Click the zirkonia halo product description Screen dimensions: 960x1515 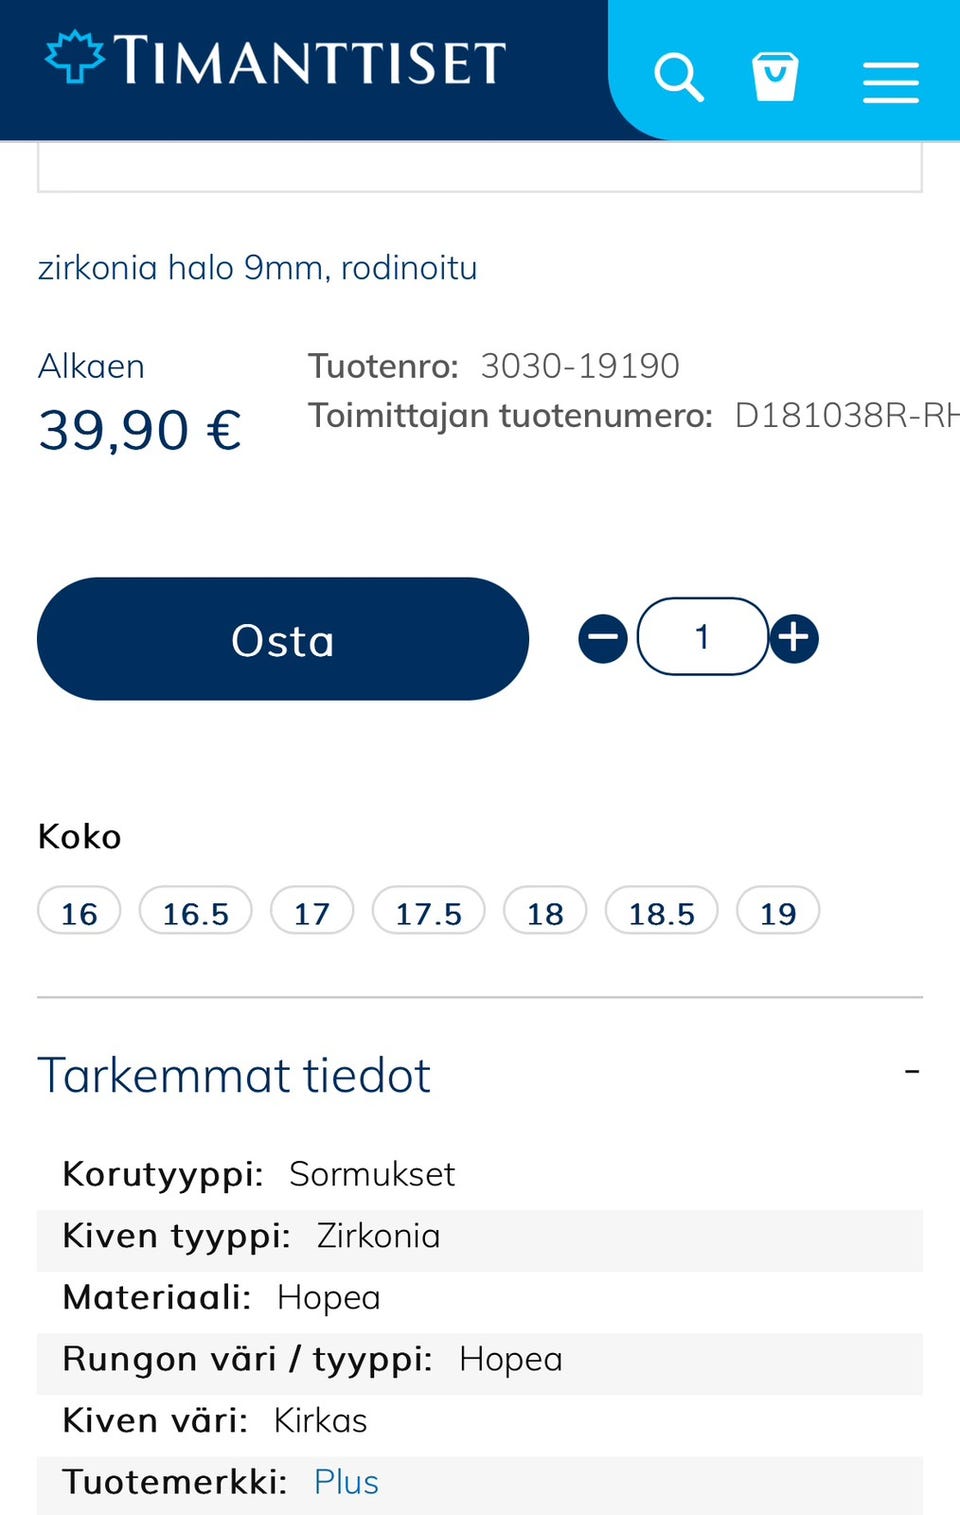pos(257,268)
